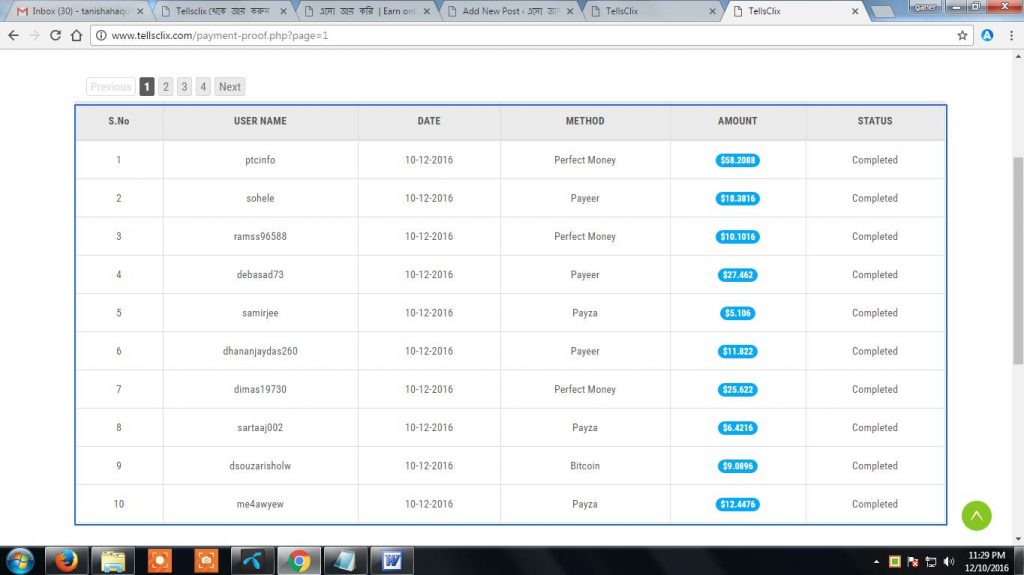Image resolution: width=1024 pixels, height=575 pixels.
Task: Click the address bar URL field
Action: coord(500,35)
